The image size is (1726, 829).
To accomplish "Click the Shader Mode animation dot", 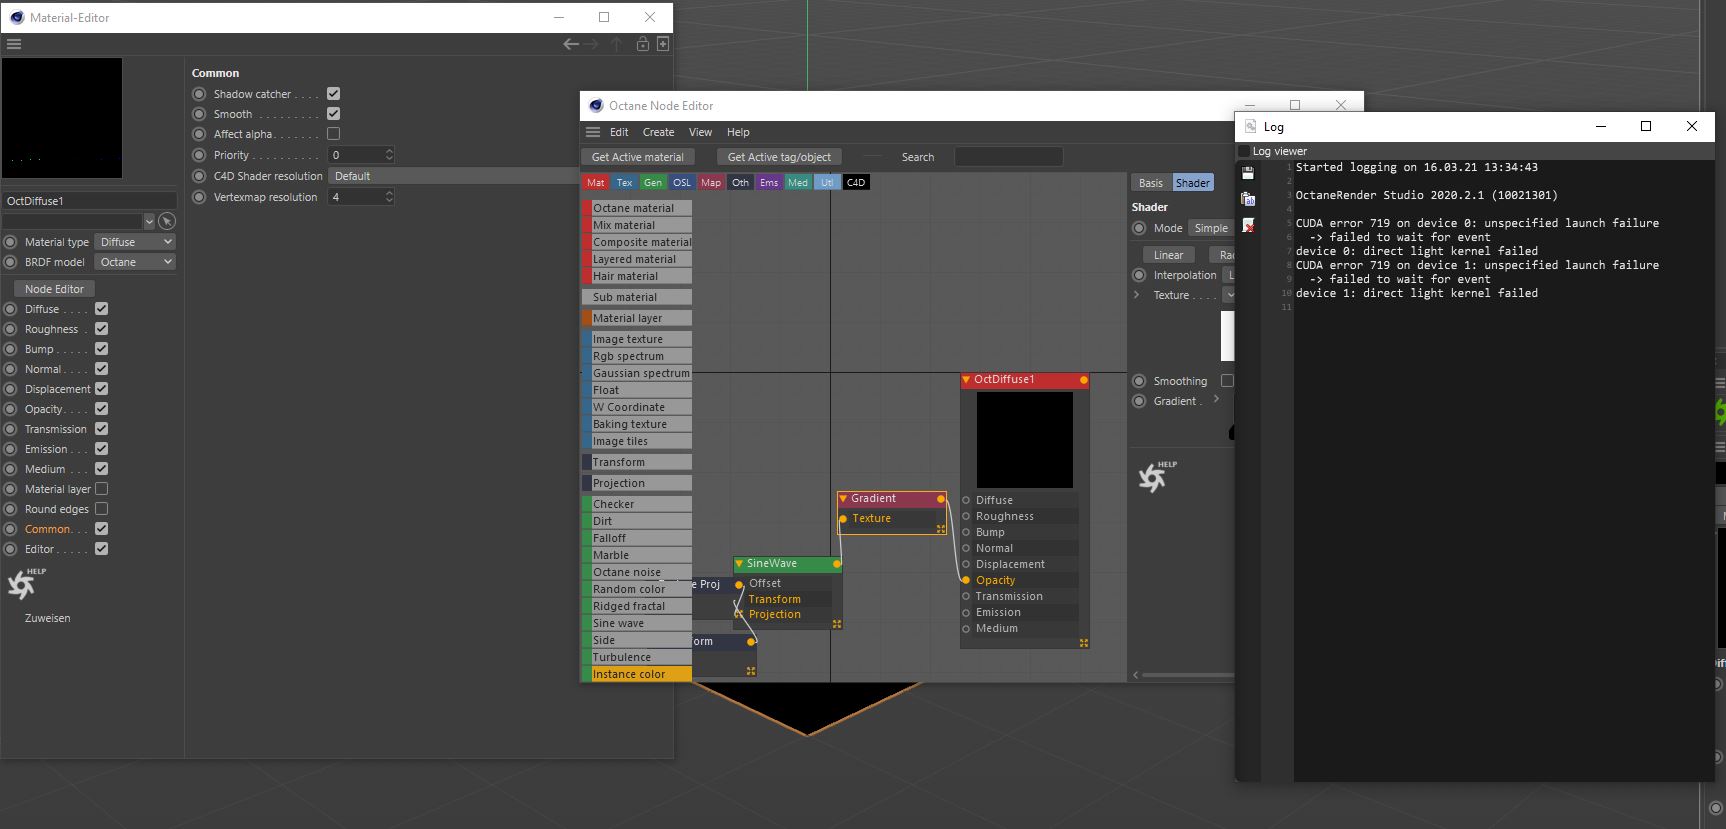I will [x=1139, y=228].
